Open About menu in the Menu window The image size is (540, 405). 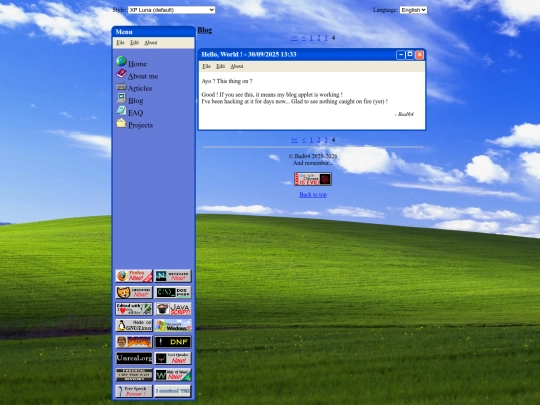click(x=151, y=43)
